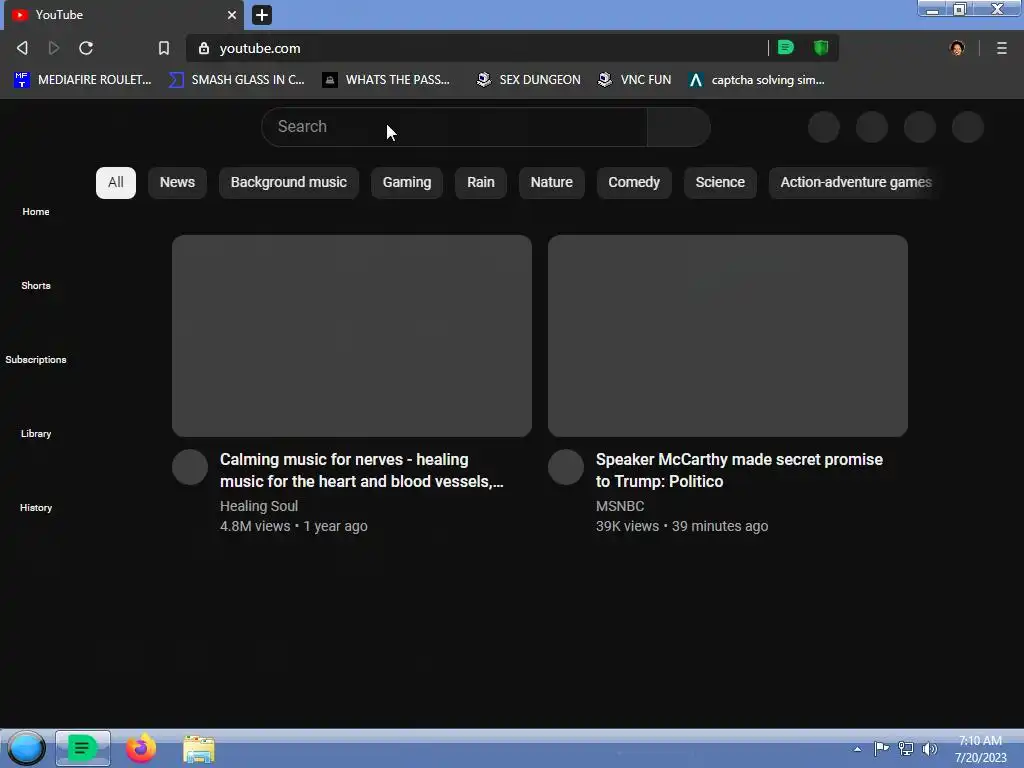Click the search submit button beside Search
This screenshot has height=768, width=1024.
(679, 127)
